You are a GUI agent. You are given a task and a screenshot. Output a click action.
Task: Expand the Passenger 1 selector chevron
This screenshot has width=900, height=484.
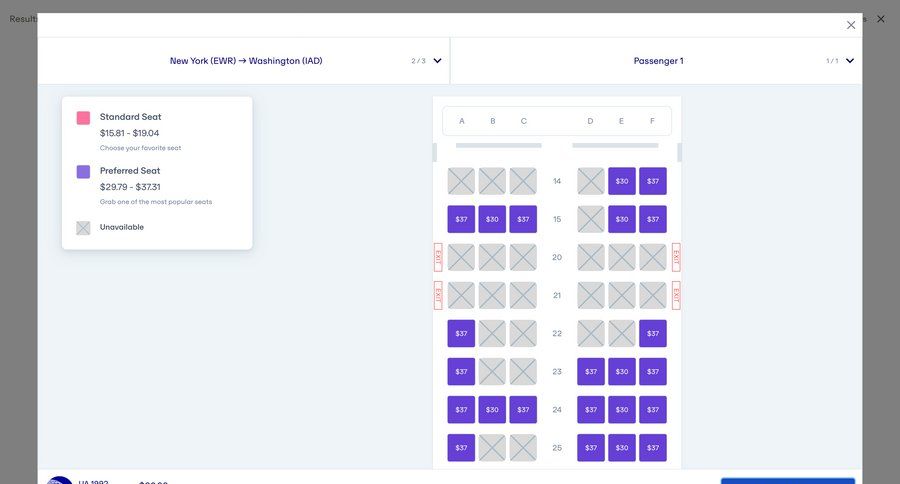850,61
